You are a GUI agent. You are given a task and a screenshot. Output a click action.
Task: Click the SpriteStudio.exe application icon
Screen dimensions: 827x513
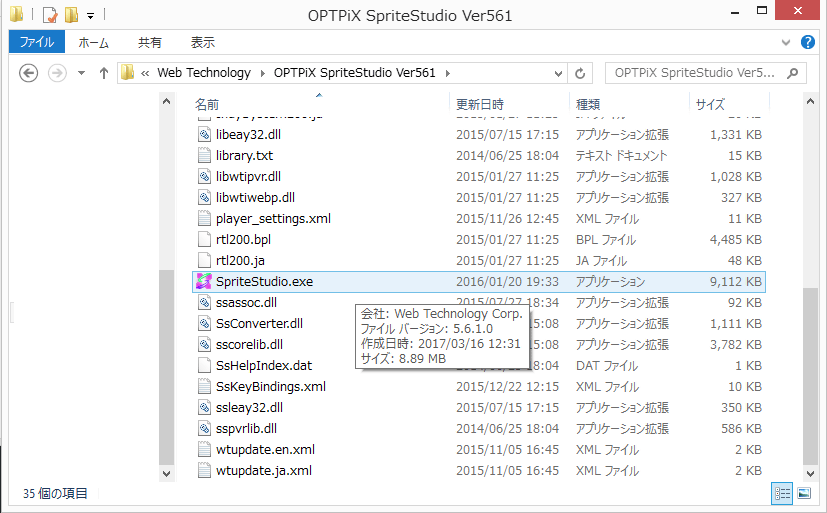(204, 282)
